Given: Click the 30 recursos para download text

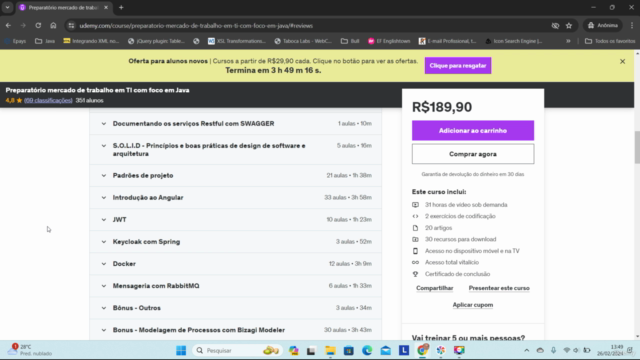Looking at the screenshot, I should pos(460,239).
